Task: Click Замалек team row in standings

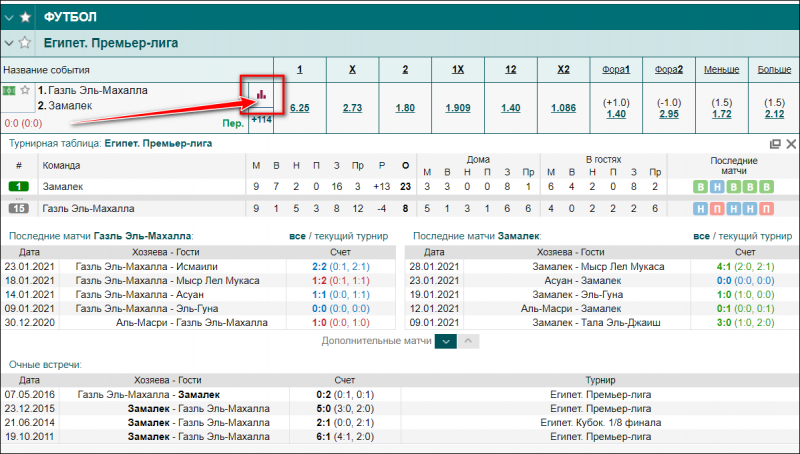Action: pyautogui.click(x=400, y=187)
